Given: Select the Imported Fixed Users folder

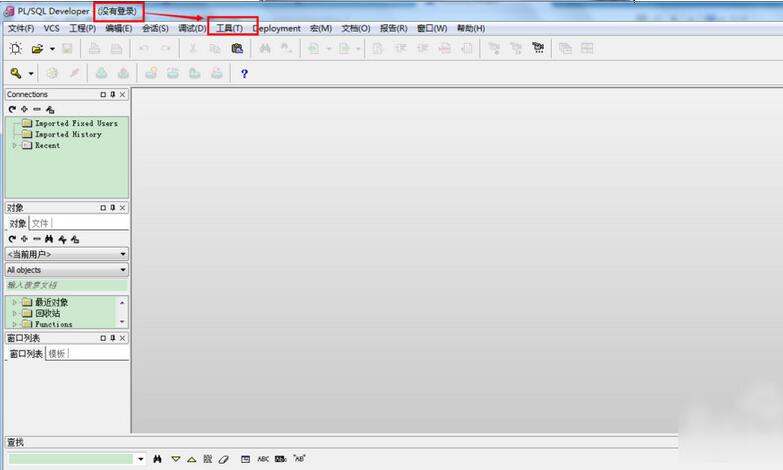Looking at the screenshot, I should (x=76, y=123).
